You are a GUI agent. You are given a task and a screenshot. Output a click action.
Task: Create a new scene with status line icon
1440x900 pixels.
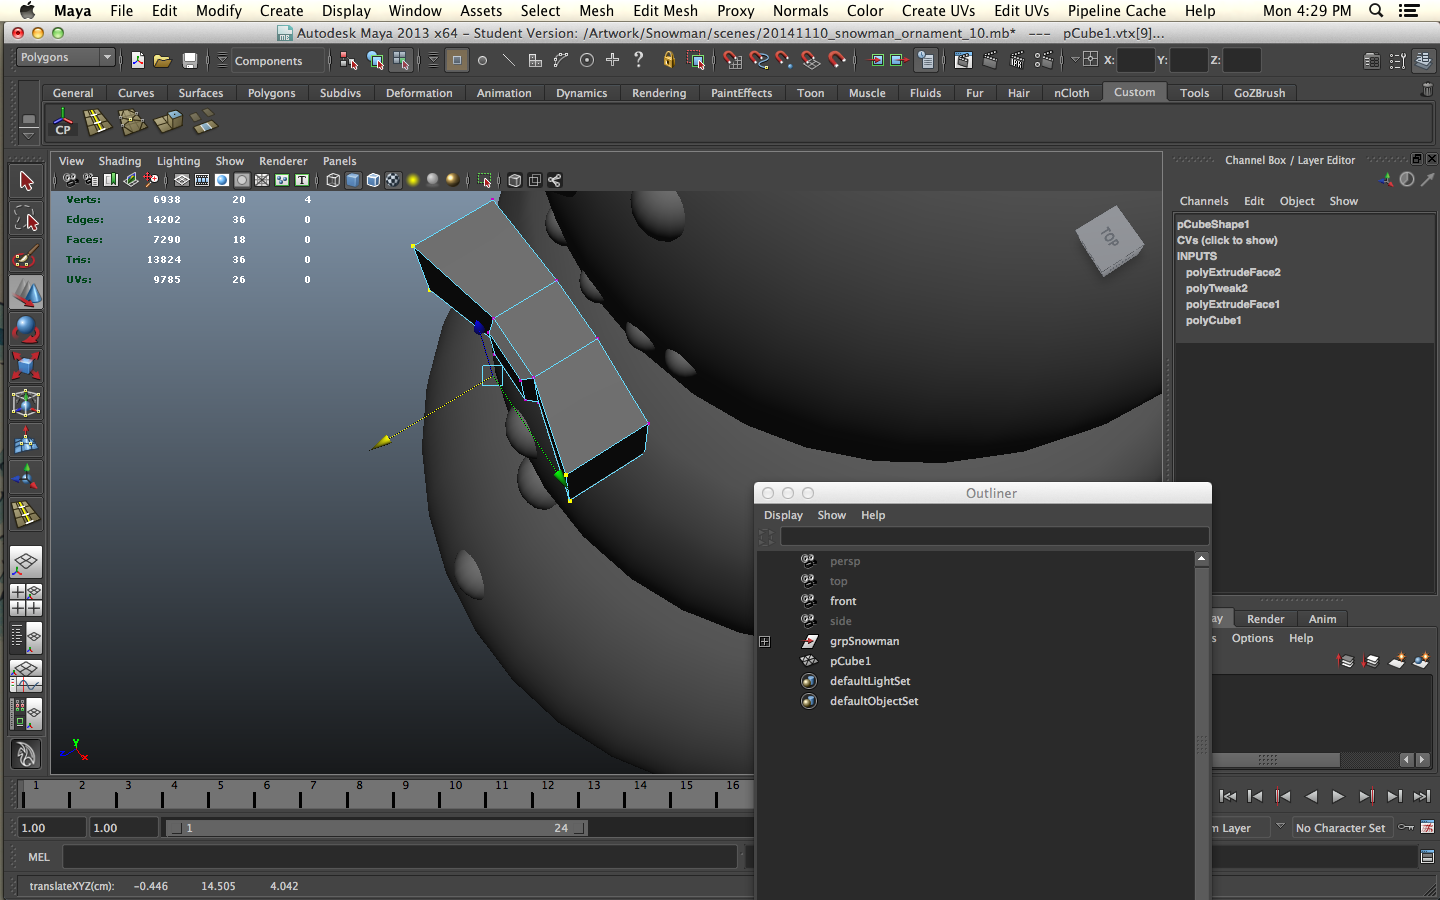coord(137,60)
